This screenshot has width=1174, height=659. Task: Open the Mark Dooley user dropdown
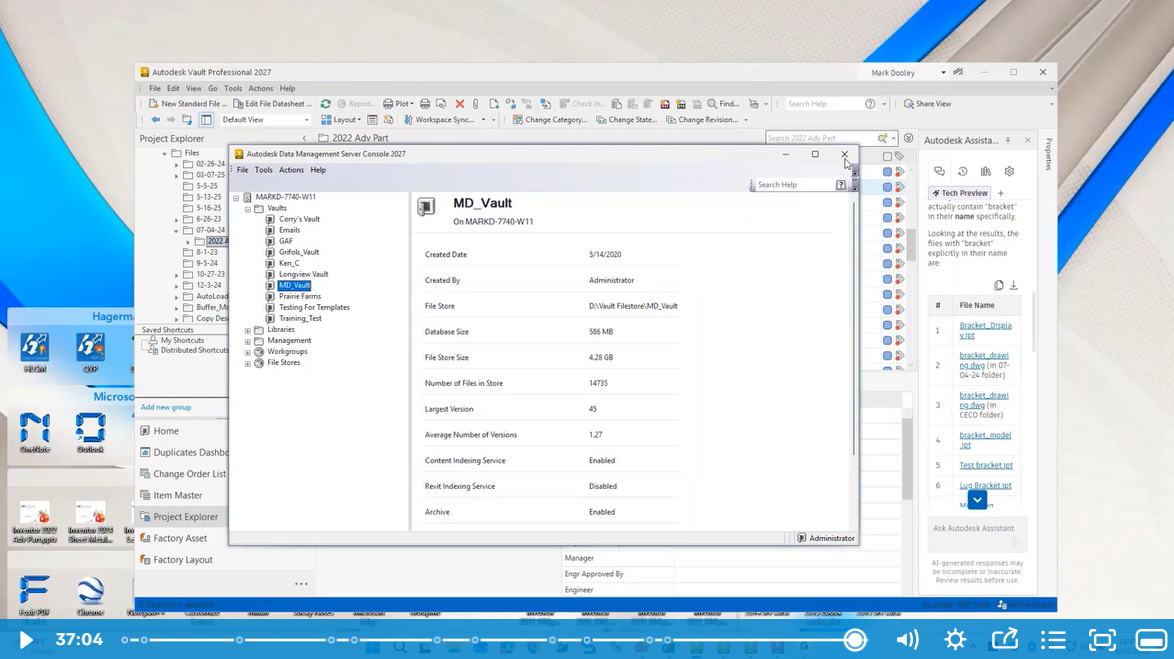(x=943, y=73)
